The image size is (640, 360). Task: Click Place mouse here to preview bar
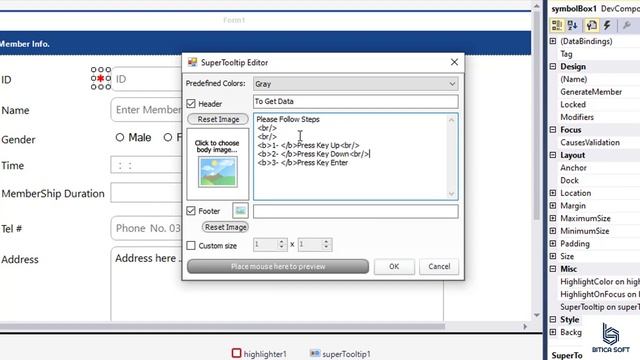click(278, 267)
